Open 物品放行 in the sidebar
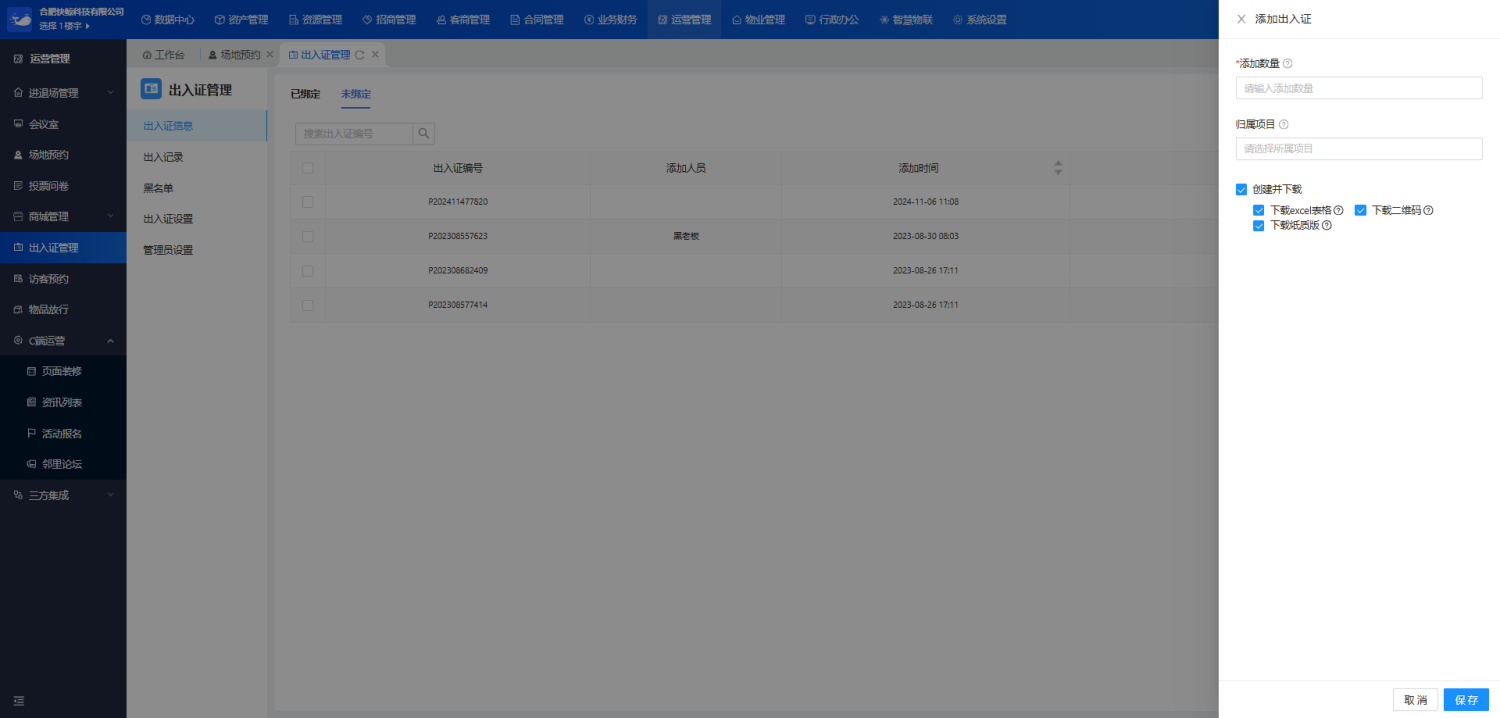Image resolution: width=1500 pixels, height=718 pixels. click(x=63, y=310)
